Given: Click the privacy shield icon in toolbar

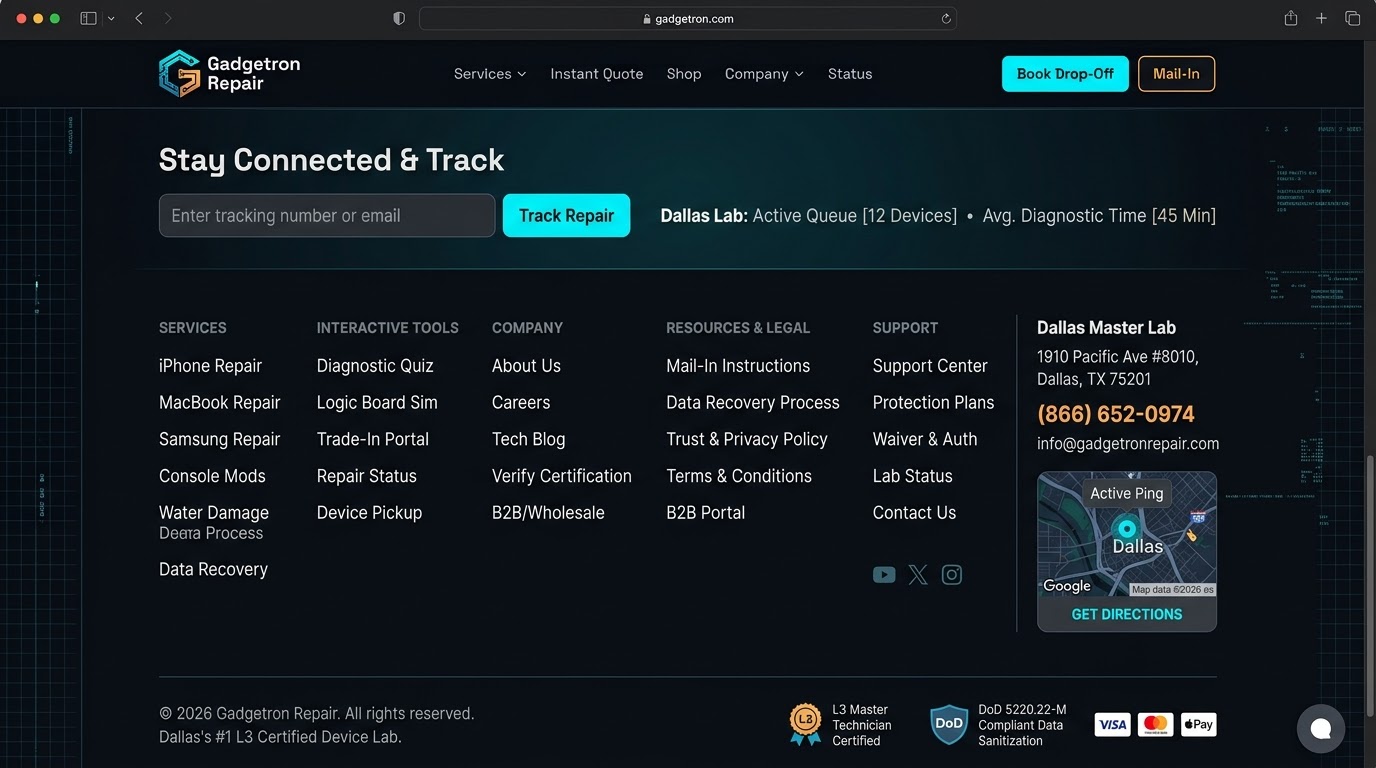Looking at the screenshot, I should click(x=399, y=19).
